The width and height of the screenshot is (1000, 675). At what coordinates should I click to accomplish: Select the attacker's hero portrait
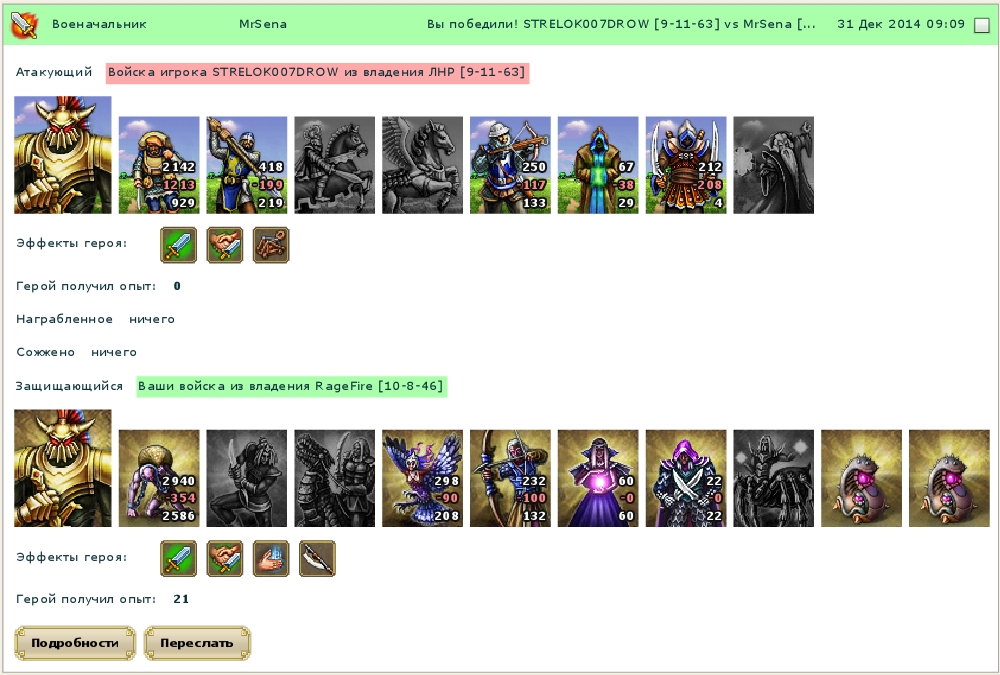(x=62, y=155)
